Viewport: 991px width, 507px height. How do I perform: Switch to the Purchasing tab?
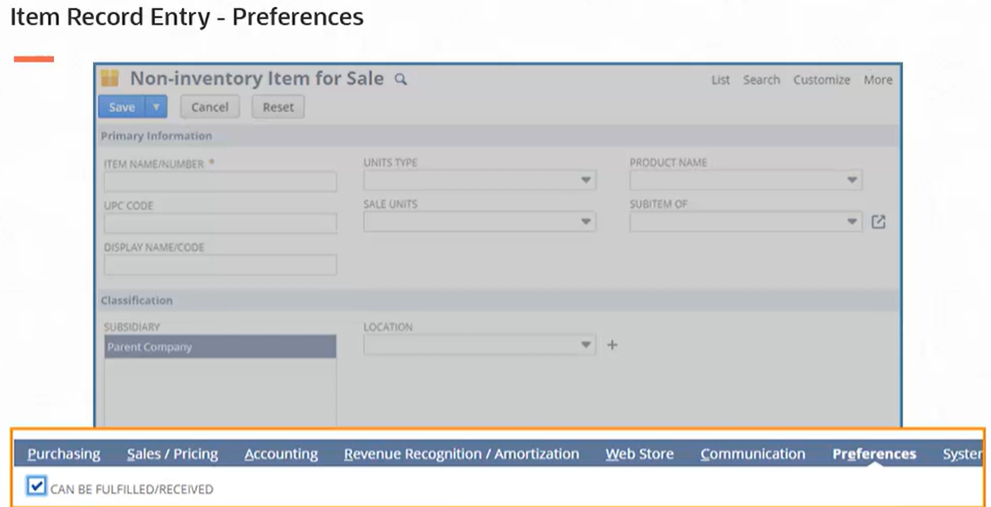click(x=64, y=454)
